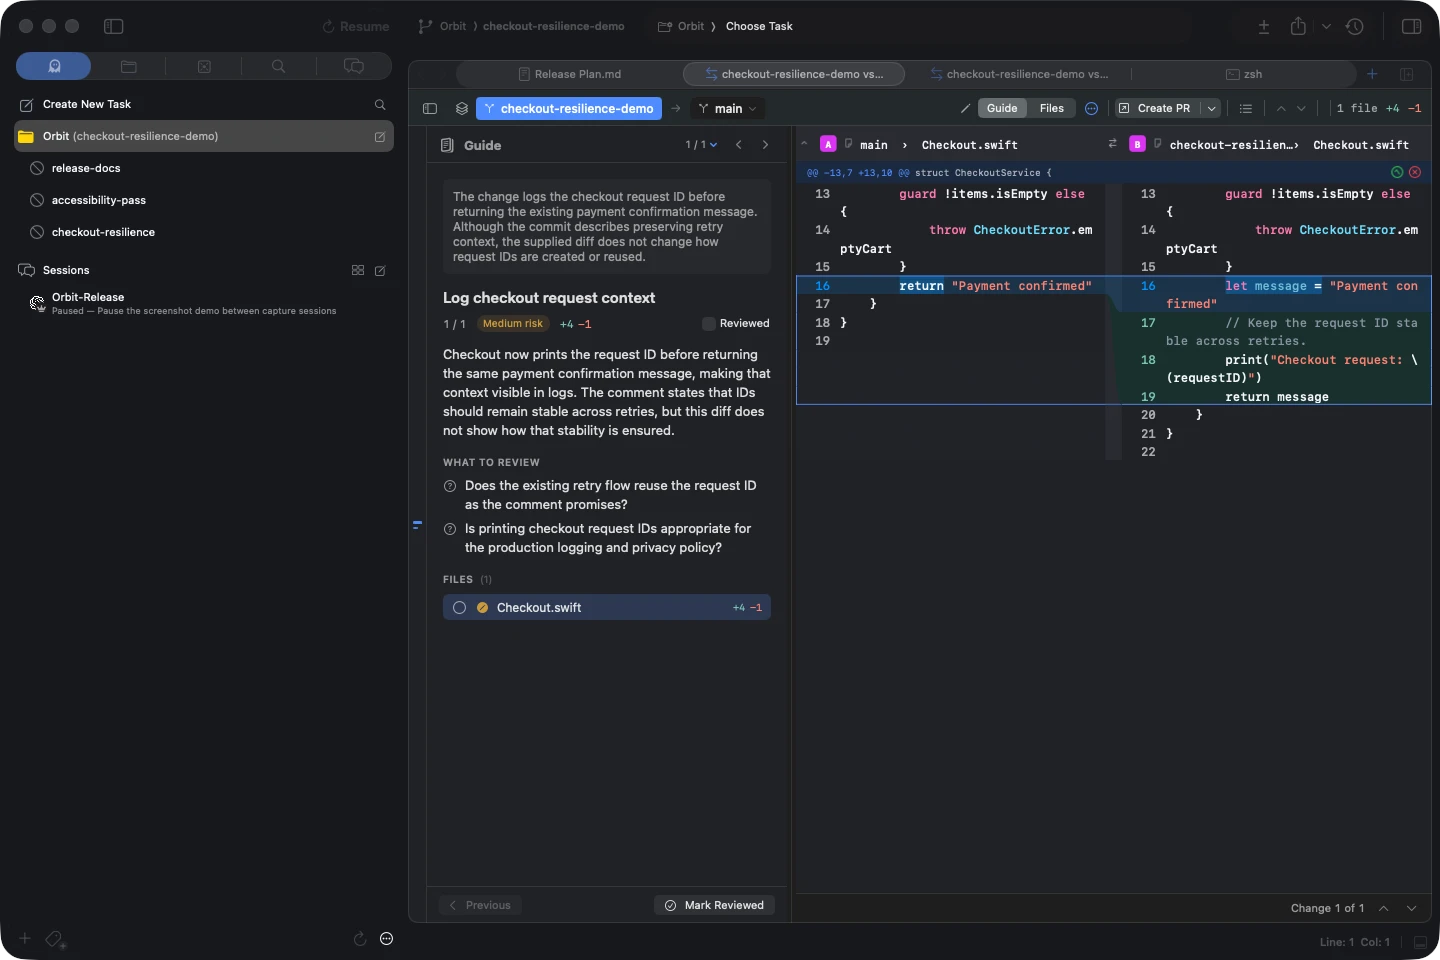Switch to Guide view mode
Screen dimensions: 1440x960
1002,108
